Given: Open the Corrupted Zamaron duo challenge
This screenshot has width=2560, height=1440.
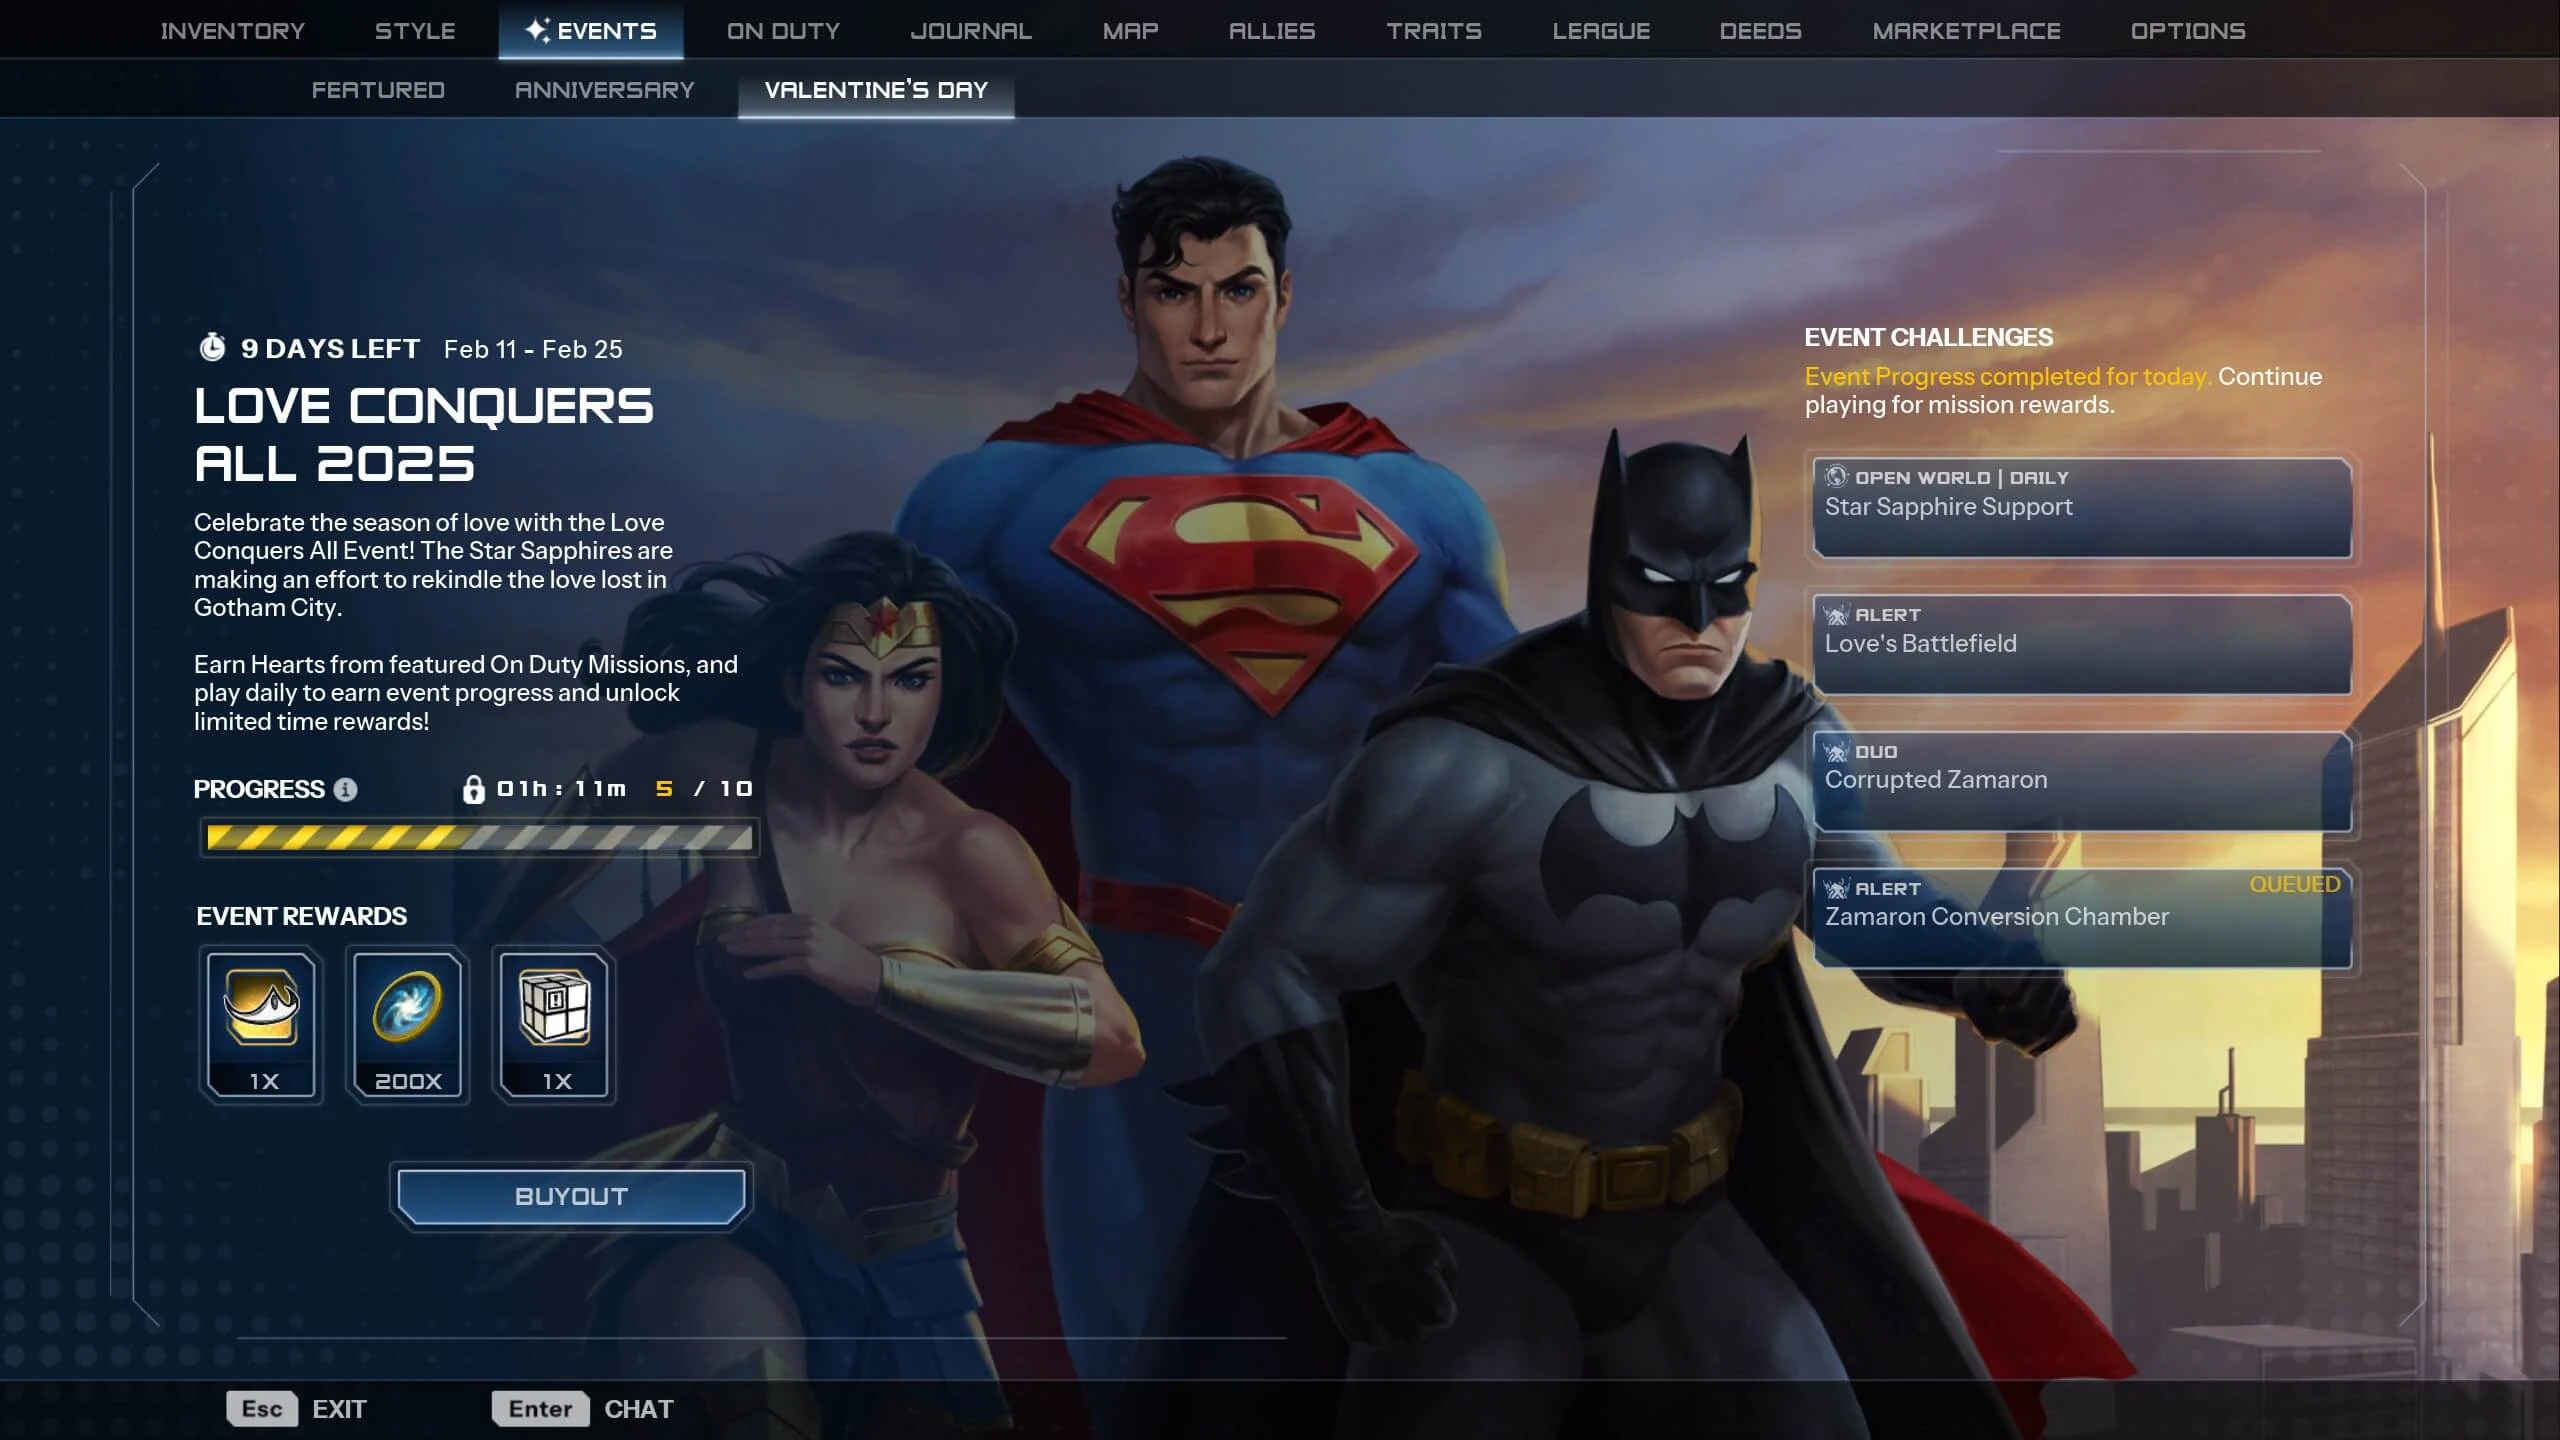Looking at the screenshot, I should click(2082, 781).
